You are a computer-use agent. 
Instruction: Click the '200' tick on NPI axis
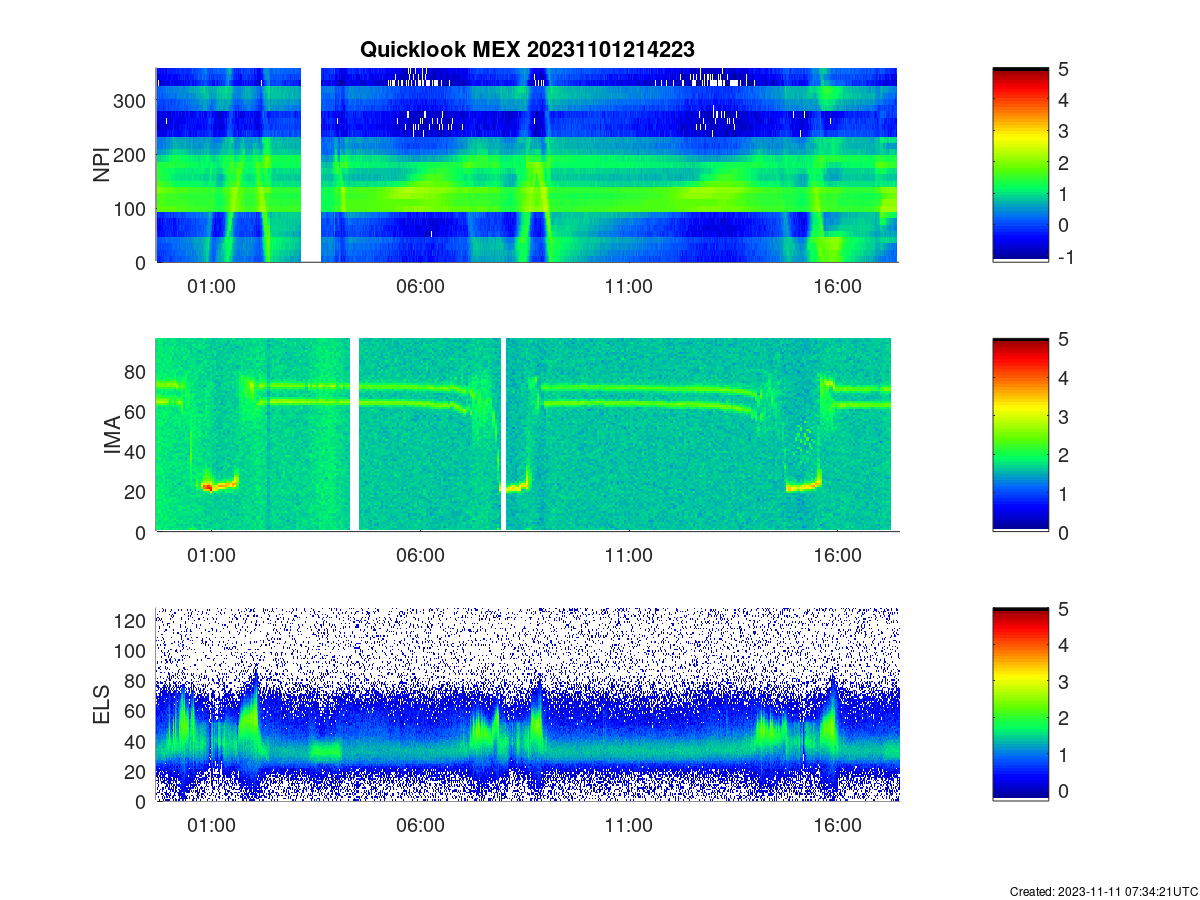coord(132,155)
